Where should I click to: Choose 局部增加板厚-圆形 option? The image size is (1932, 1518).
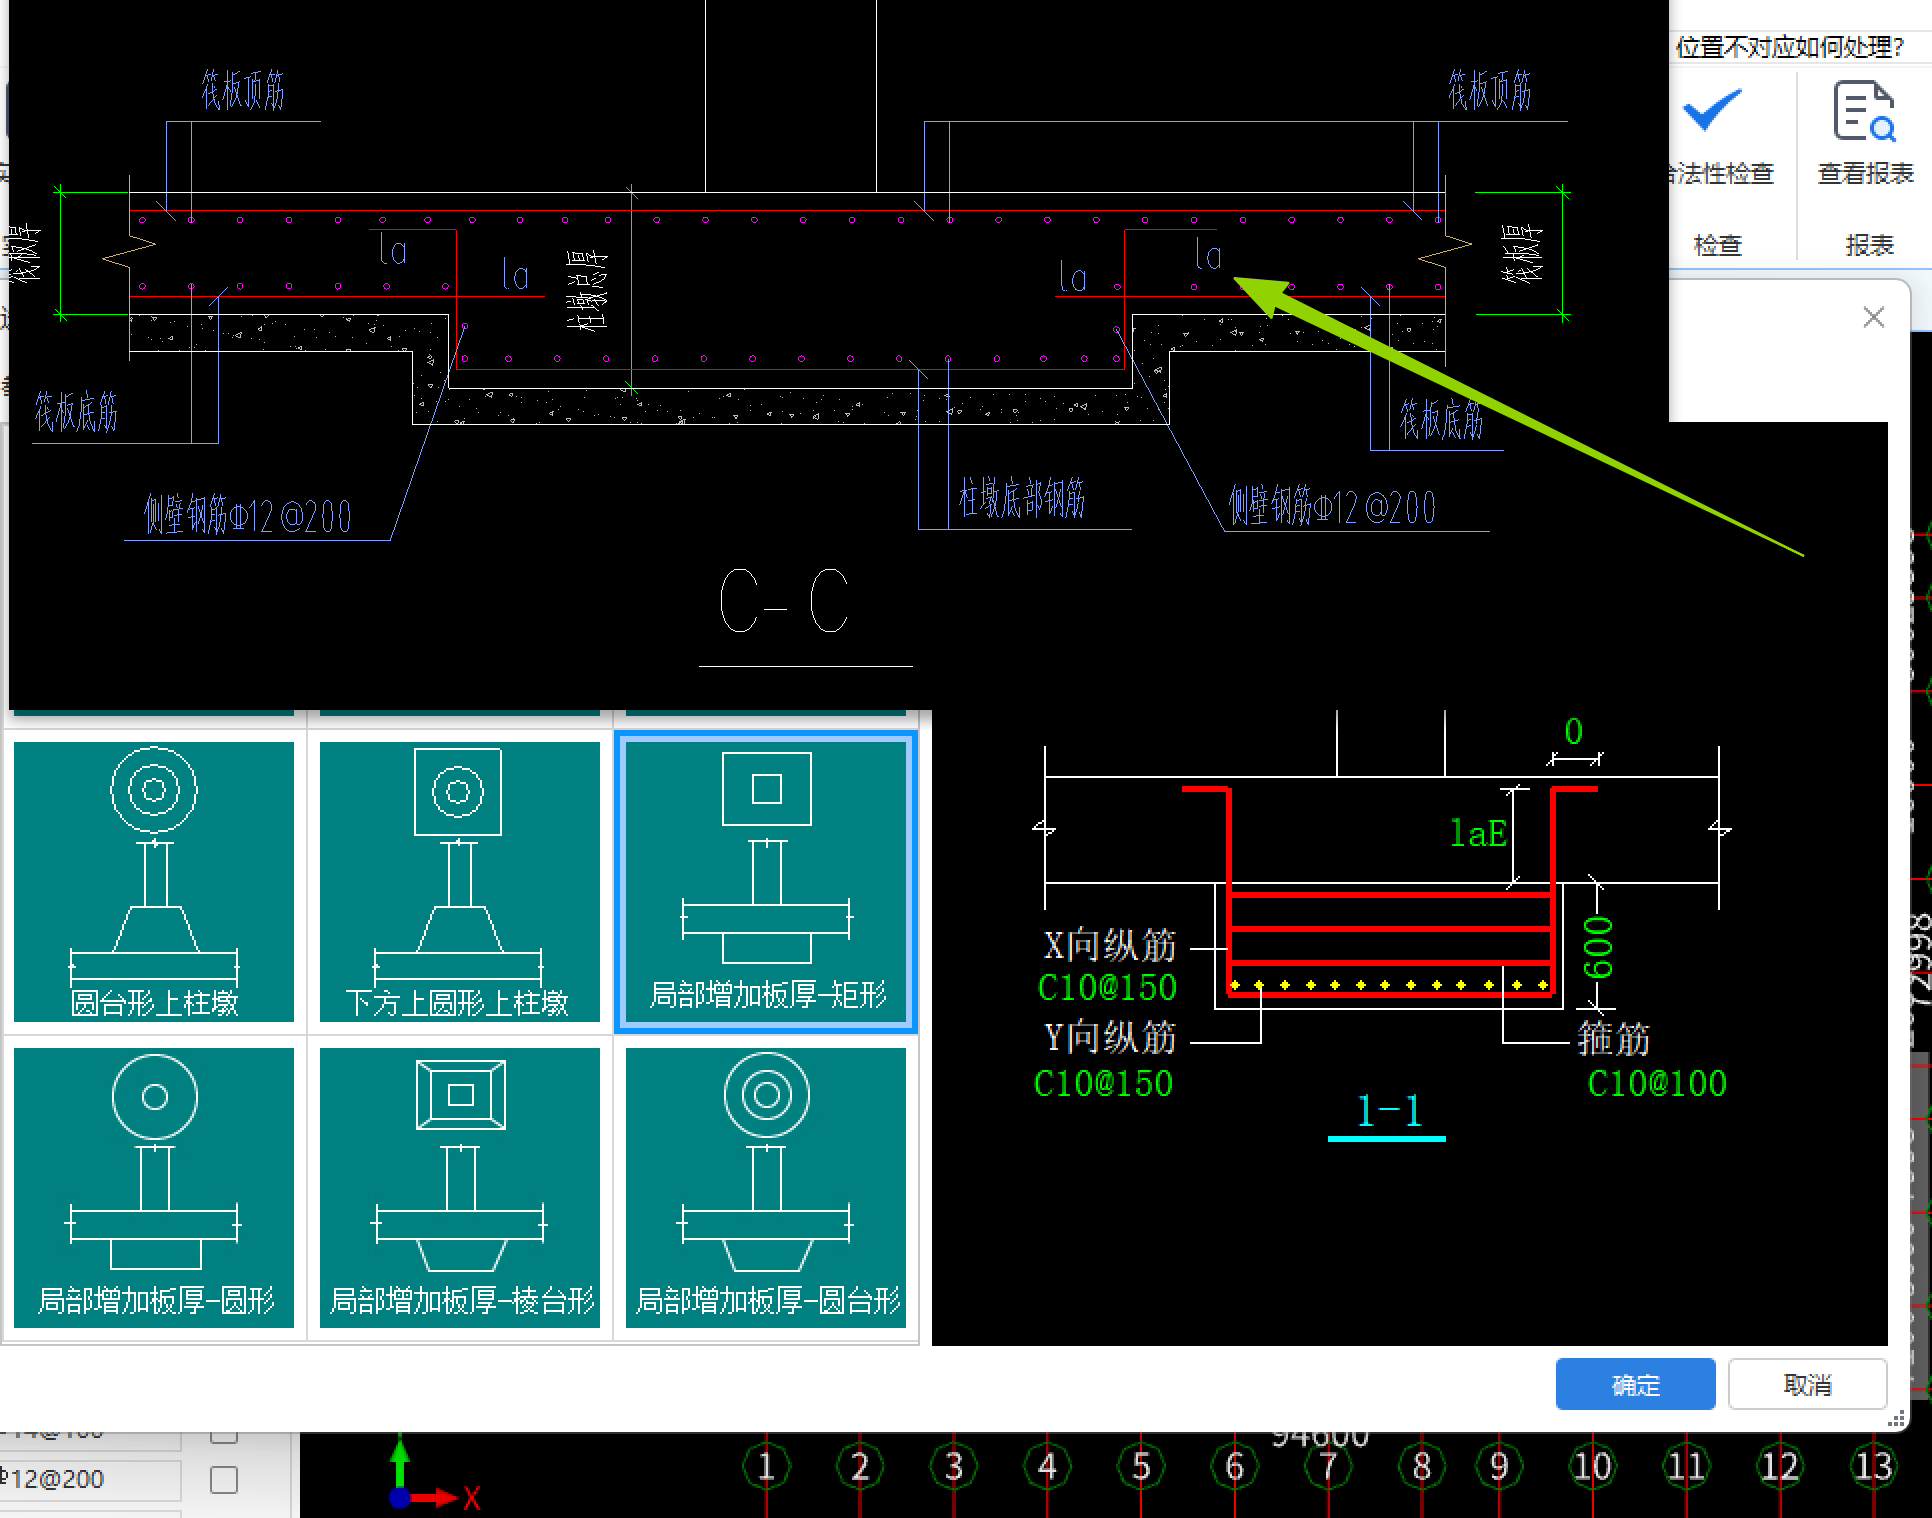pos(153,1187)
